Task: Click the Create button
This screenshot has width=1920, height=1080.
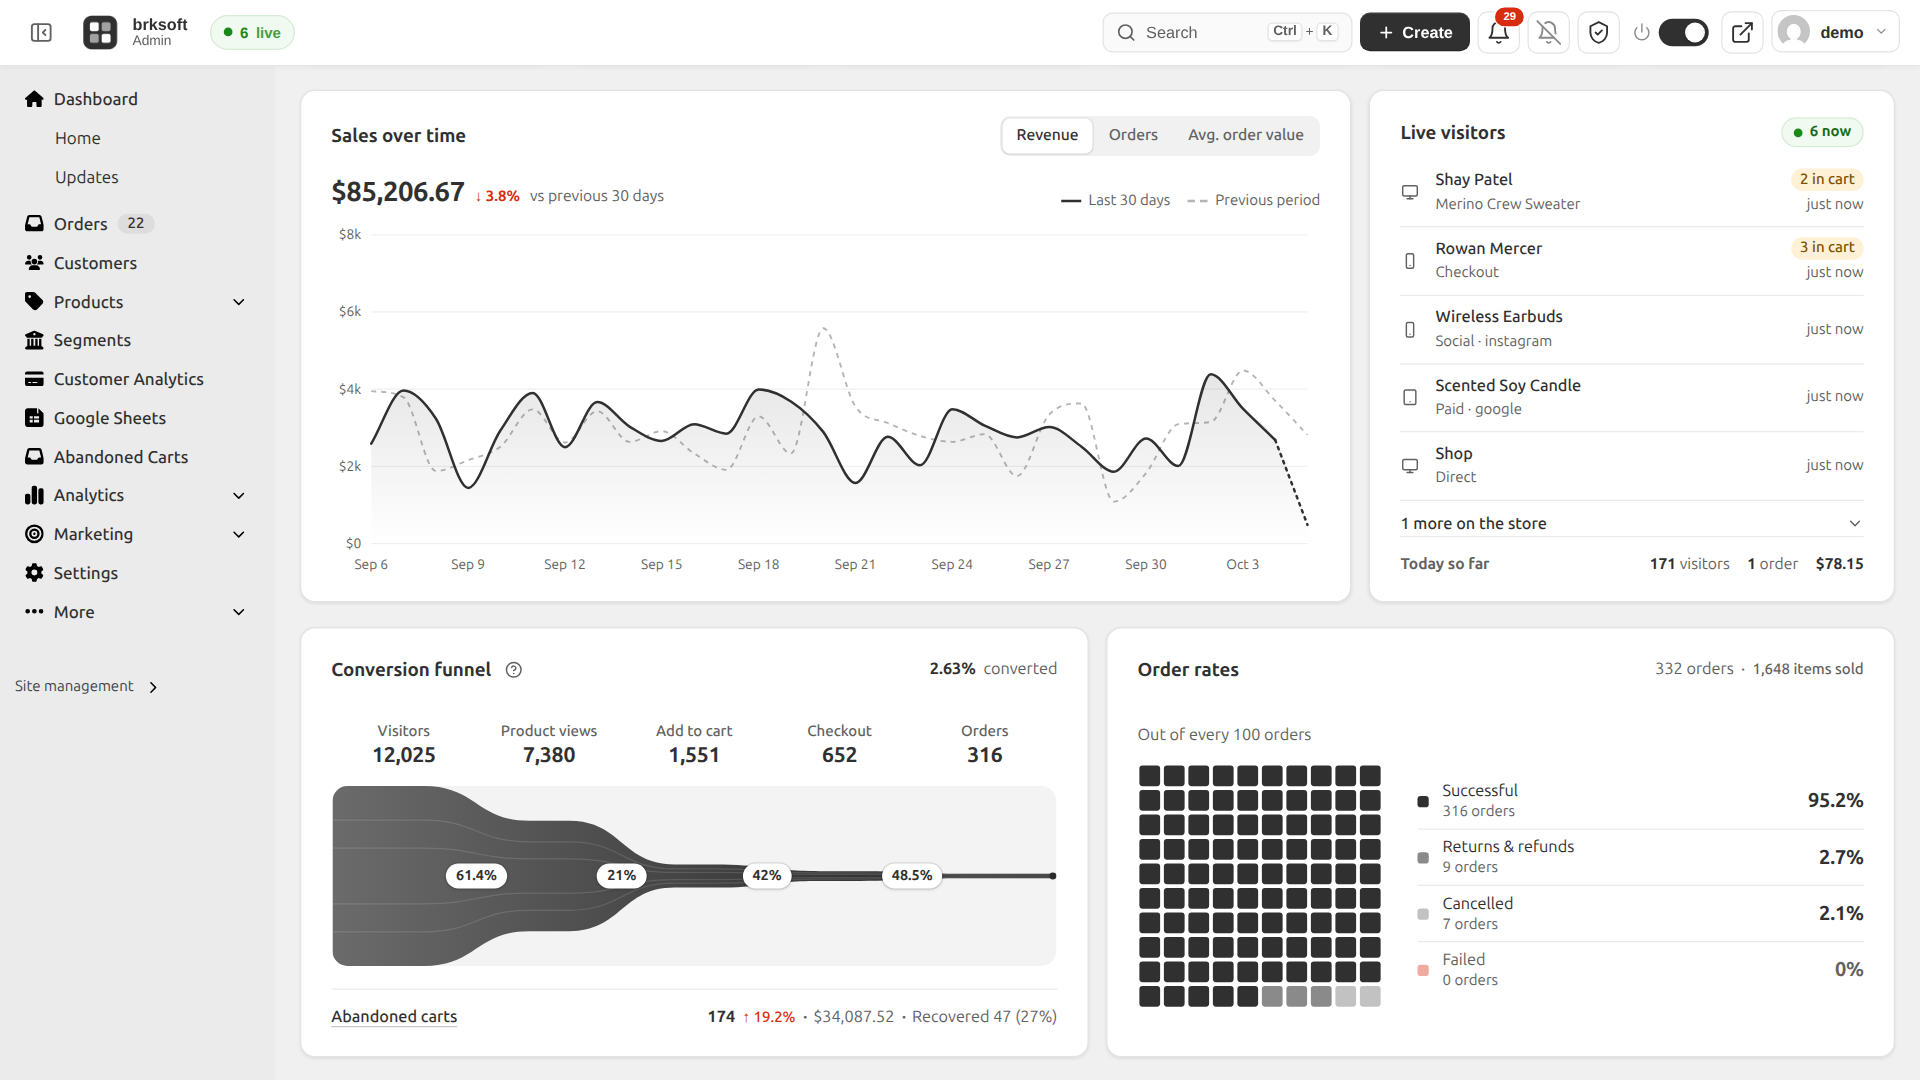Action: 1414,33
